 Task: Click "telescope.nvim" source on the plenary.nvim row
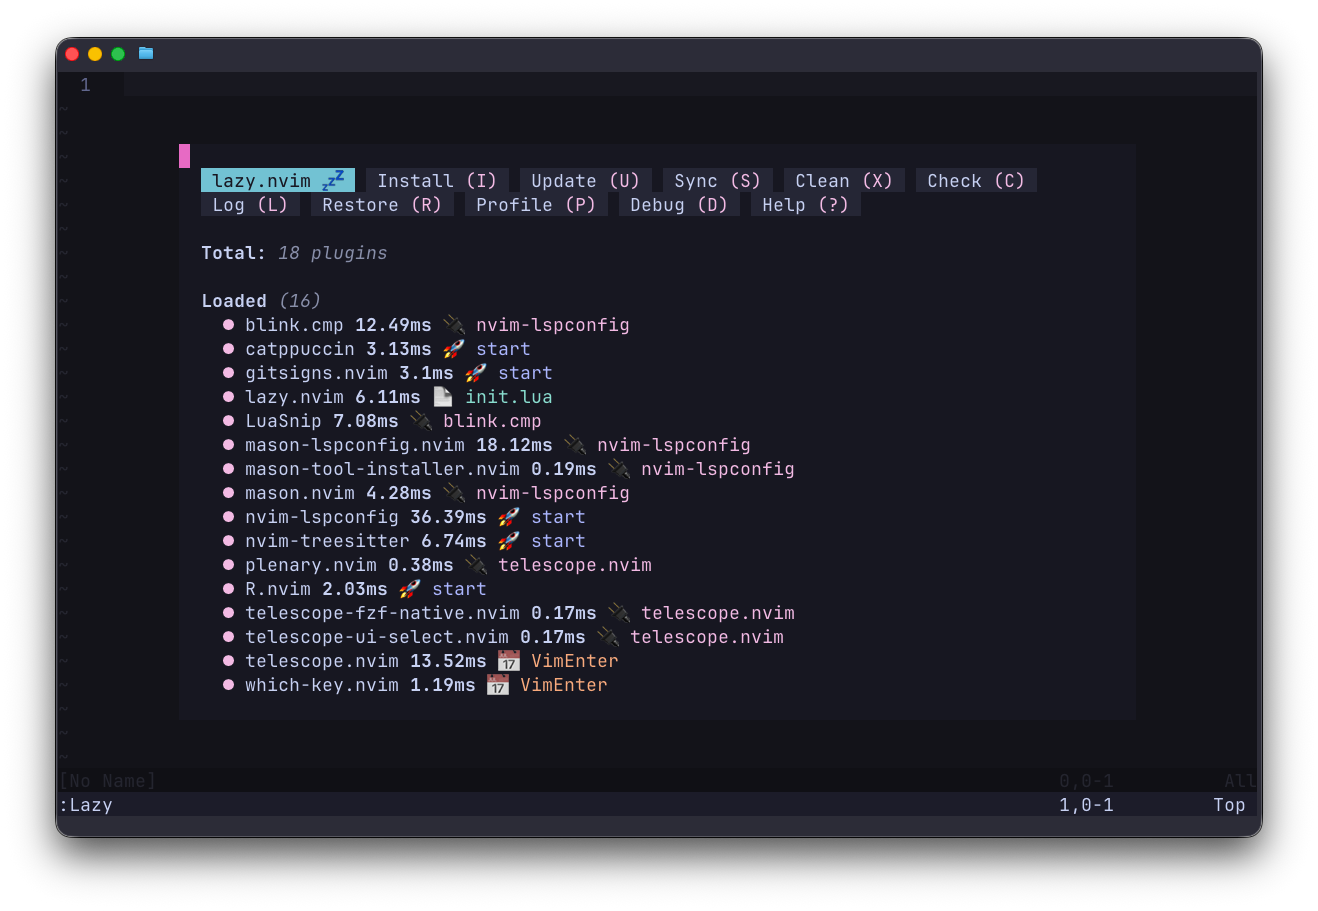[x=575, y=565]
